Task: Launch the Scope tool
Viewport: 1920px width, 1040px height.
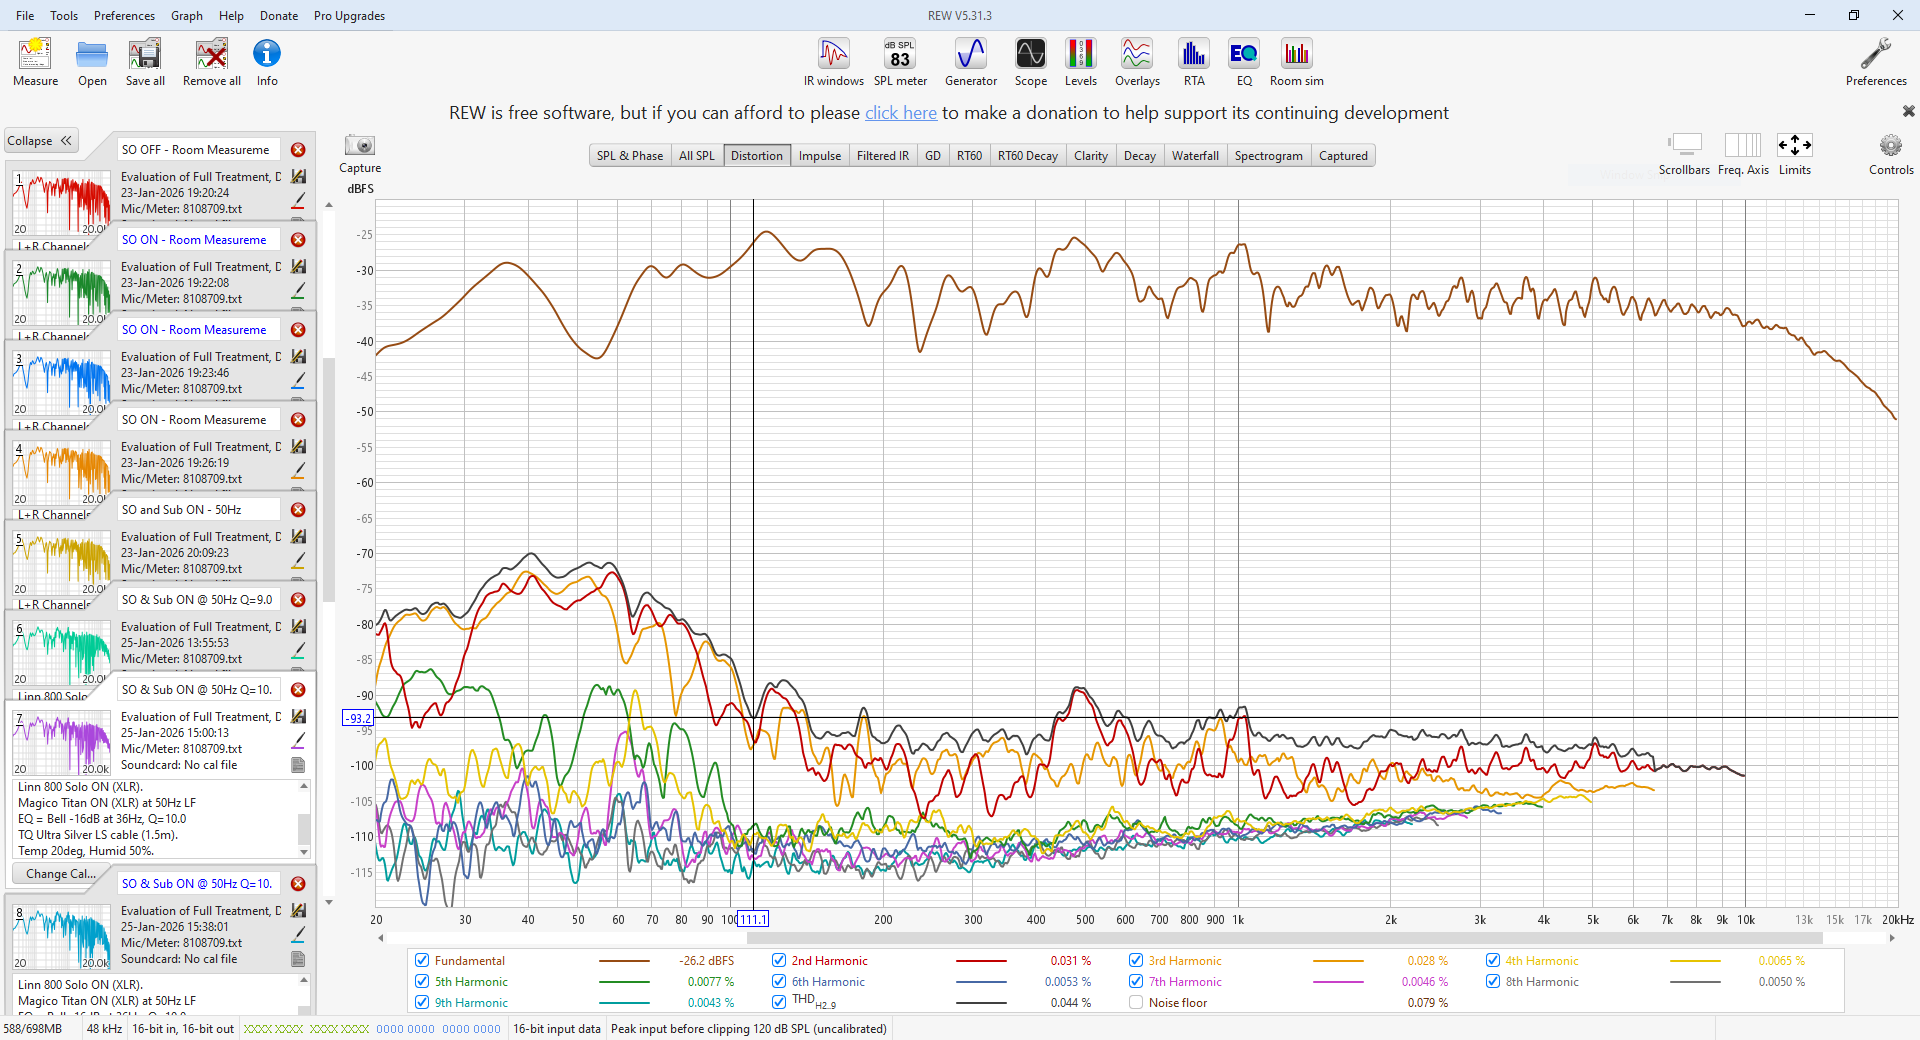Action: point(1030,62)
